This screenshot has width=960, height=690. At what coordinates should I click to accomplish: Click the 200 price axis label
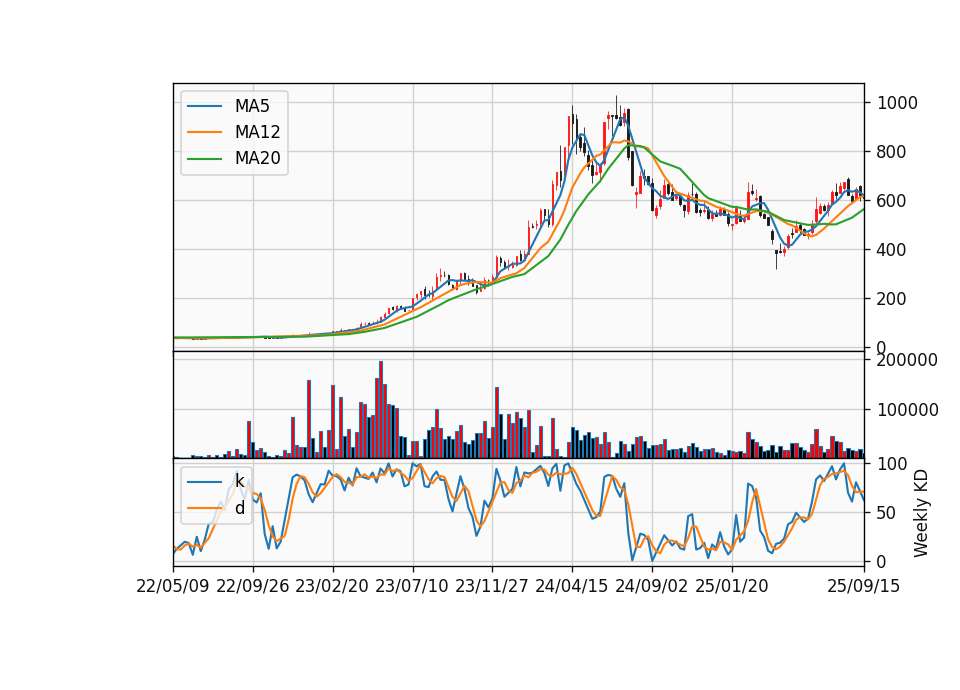892,299
